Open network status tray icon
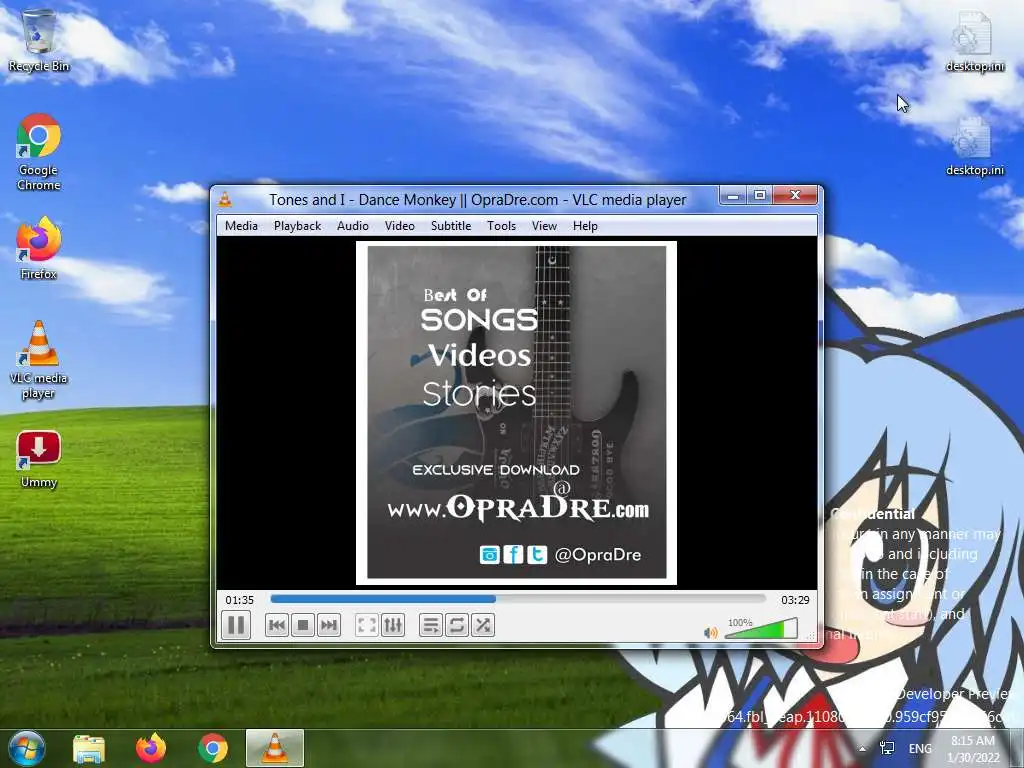This screenshot has height=768, width=1024. [888, 748]
